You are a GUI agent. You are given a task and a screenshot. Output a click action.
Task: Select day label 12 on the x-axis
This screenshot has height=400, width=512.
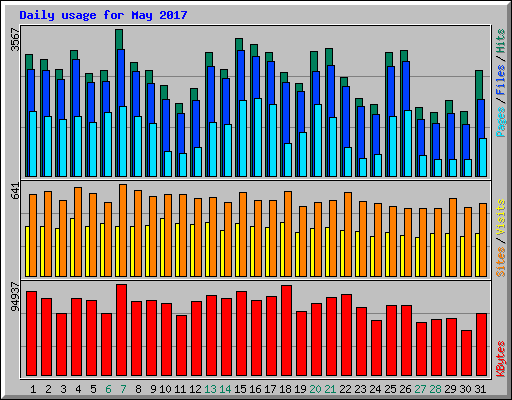pyautogui.click(x=195, y=389)
